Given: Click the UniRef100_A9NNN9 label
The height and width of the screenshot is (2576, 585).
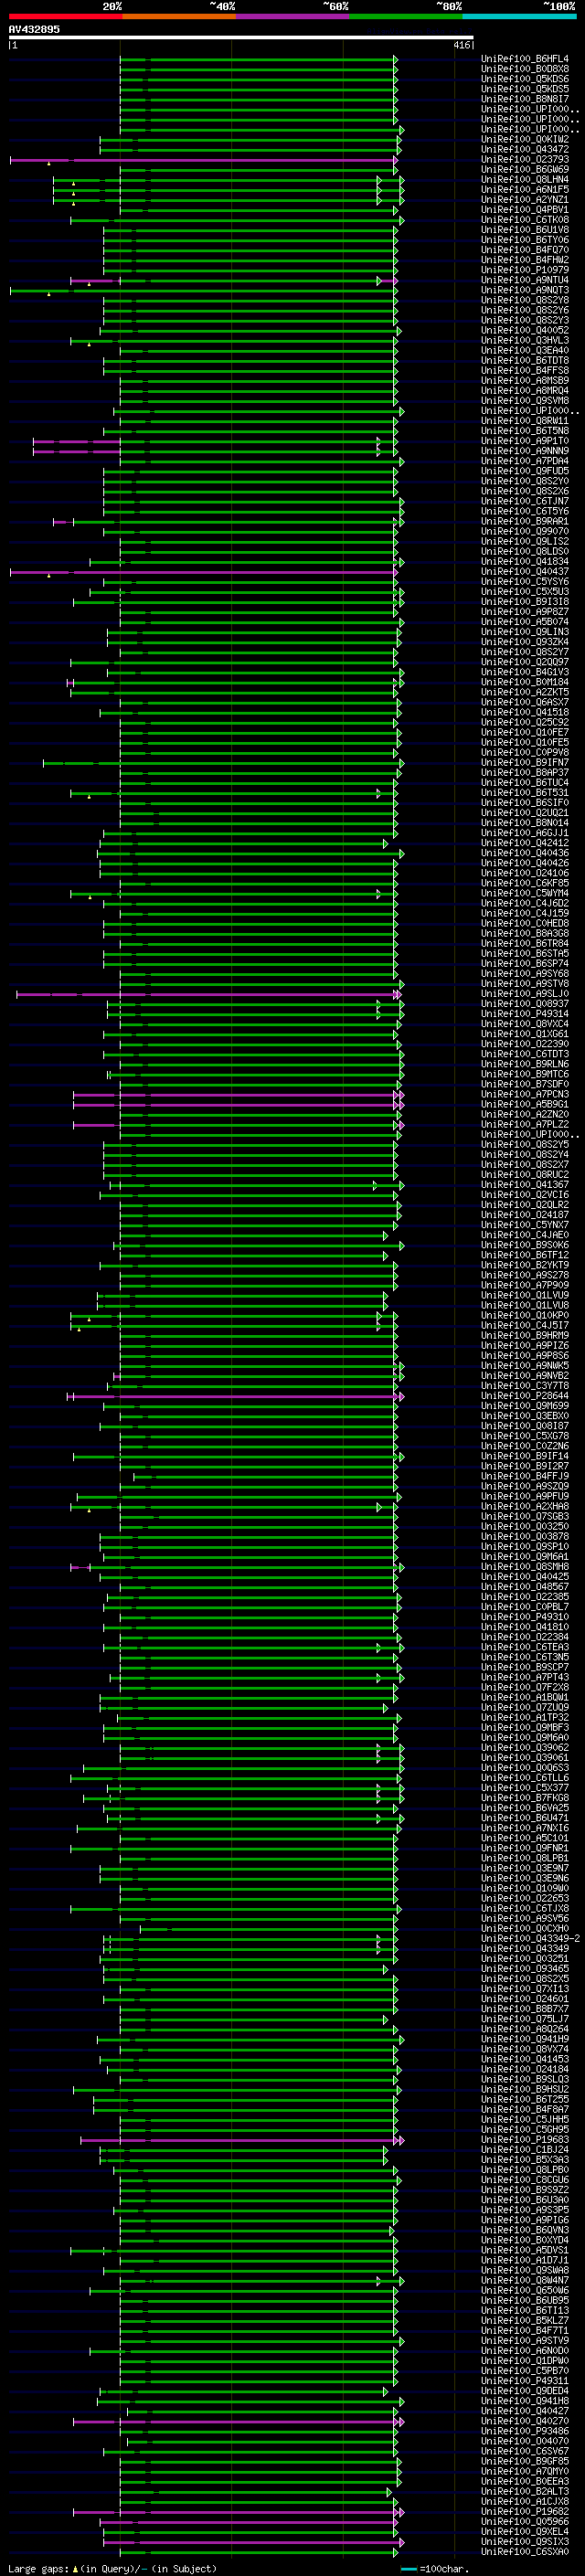Looking at the screenshot, I should click(525, 450).
